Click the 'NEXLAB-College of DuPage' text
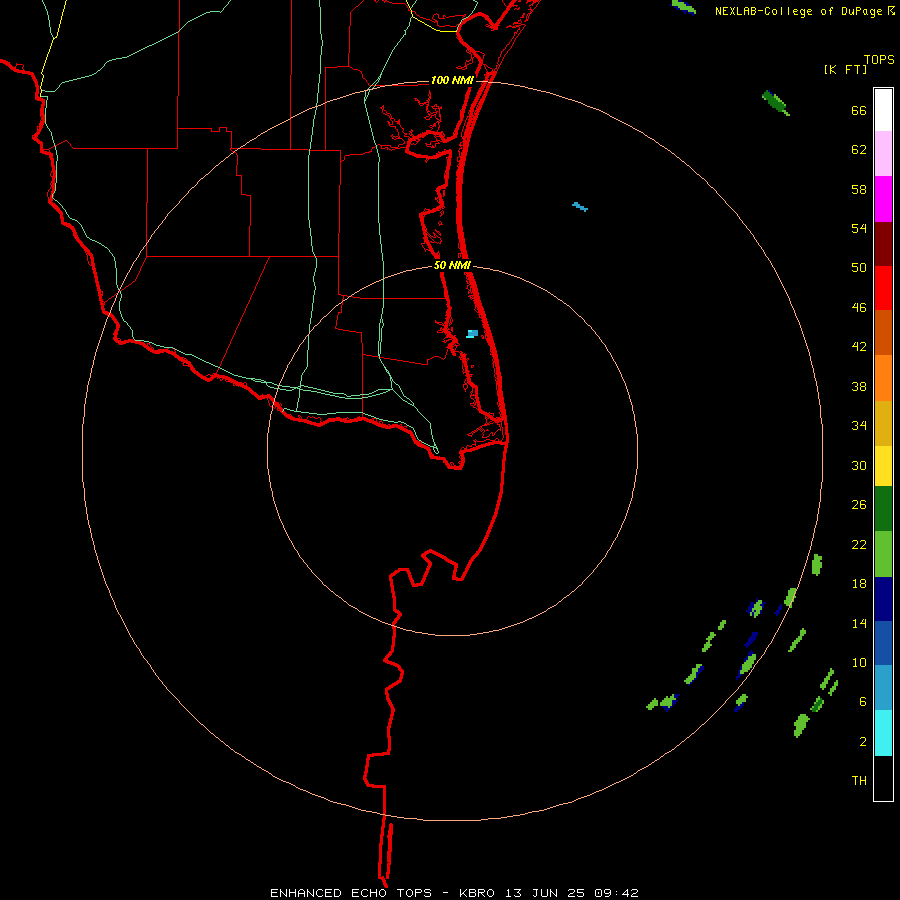900x900 pixels. (x=800, y=11)
